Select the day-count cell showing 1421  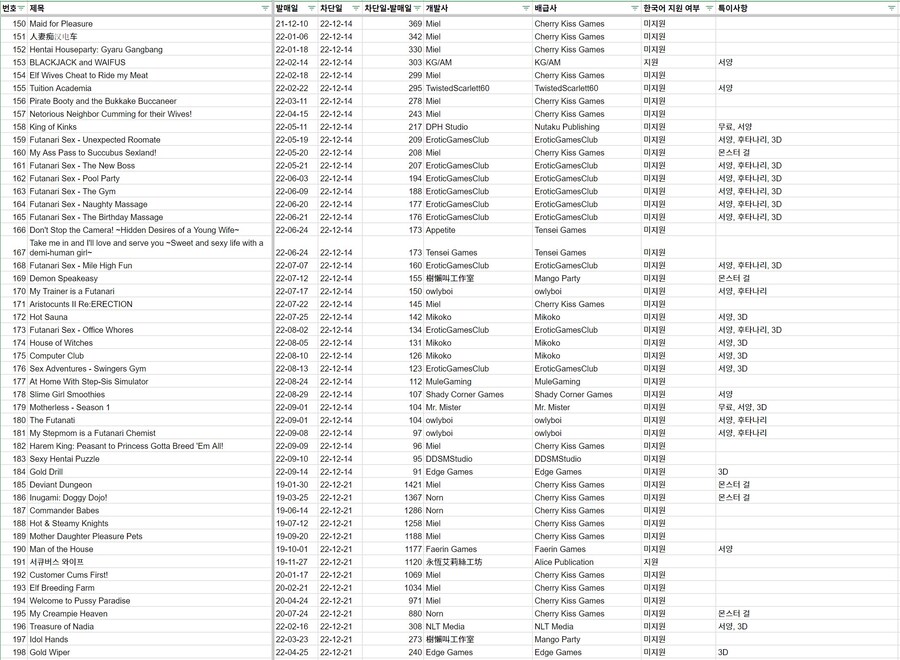[x=393, y=485]
